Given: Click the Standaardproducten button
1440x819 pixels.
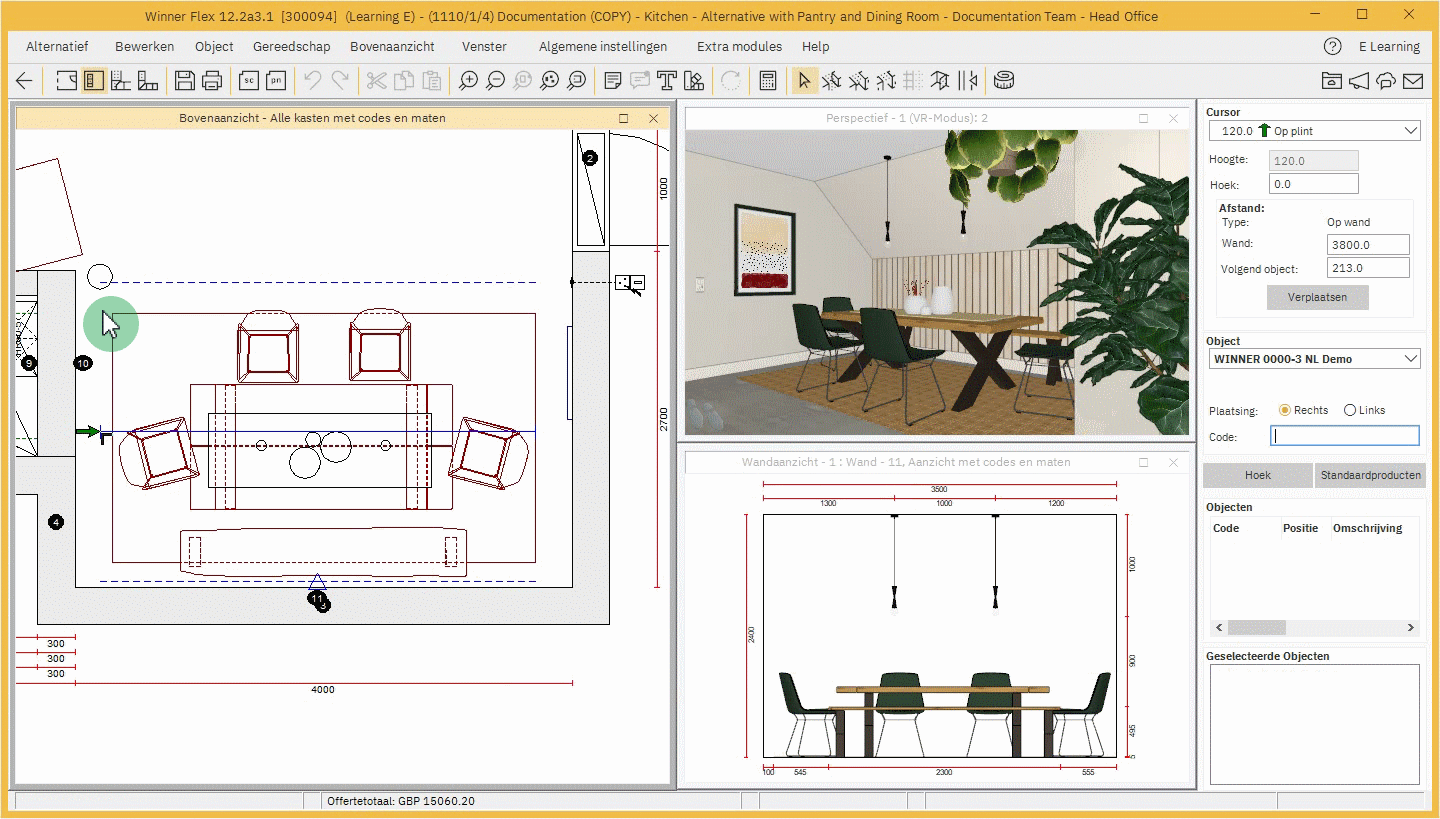Looking at the screenshot, I should (1370, 475).
